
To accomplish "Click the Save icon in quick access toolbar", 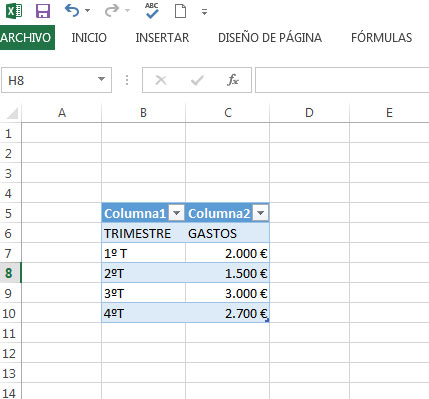I will 43,11.
